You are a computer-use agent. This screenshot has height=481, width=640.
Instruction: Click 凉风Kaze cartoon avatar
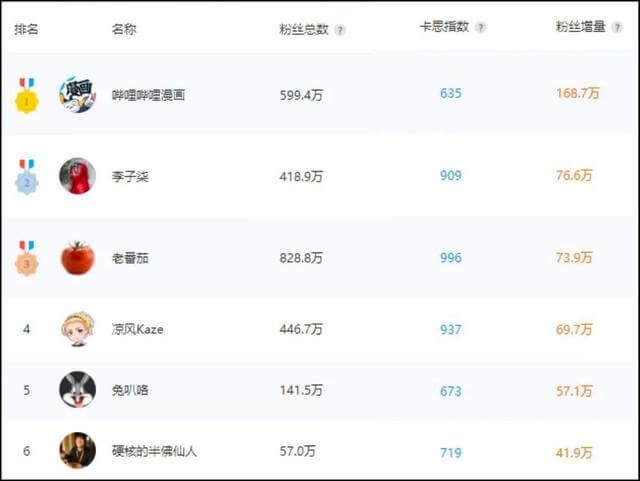[77, 329]
